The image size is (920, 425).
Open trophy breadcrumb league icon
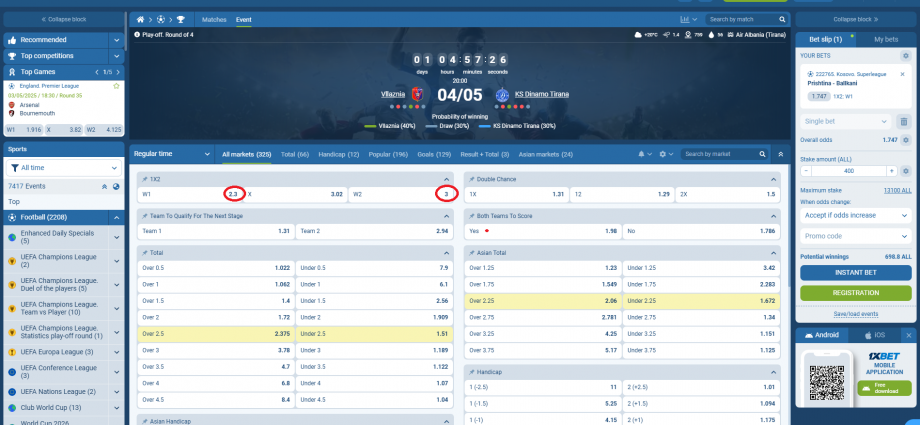(181, 19)
